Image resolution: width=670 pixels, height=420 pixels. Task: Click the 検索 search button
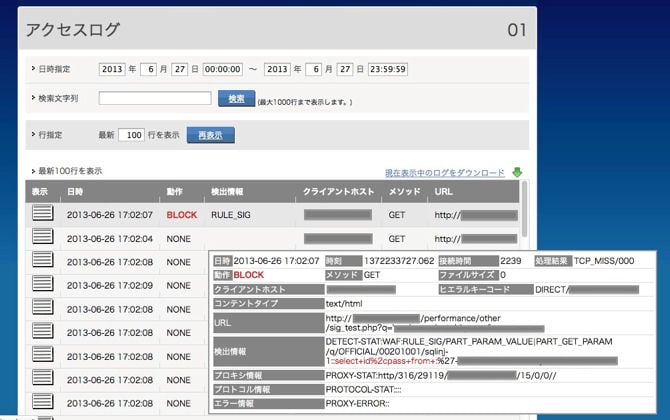[236, 98]
